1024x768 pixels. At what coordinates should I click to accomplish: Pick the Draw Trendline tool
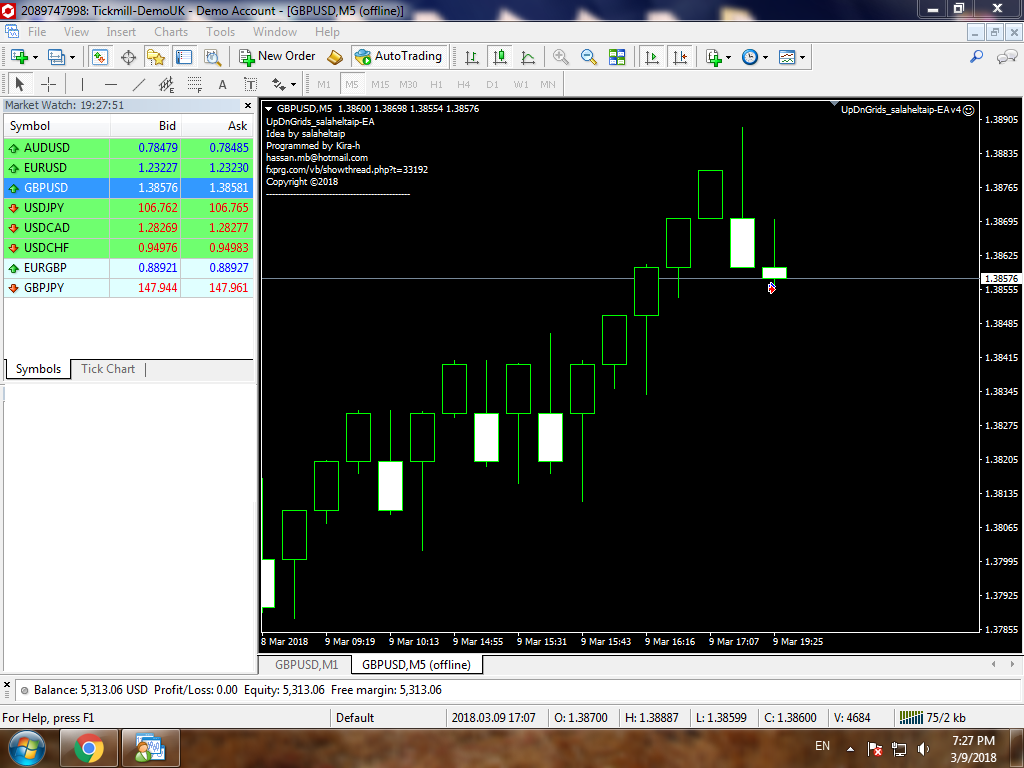click(139, 85)
